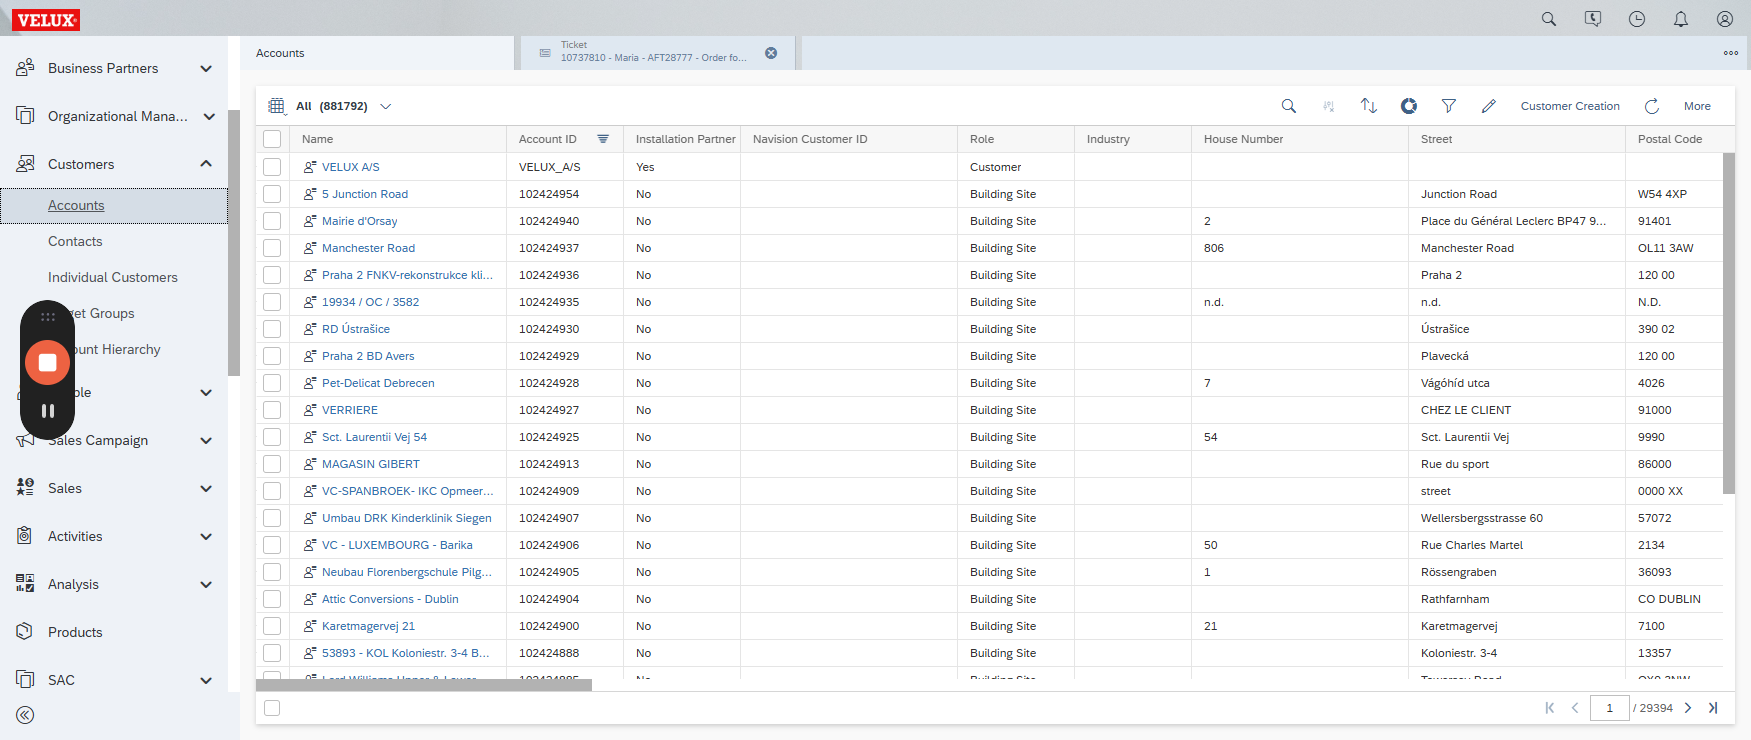
Task: Open the sort settings icon
Action: [1368, 106]
